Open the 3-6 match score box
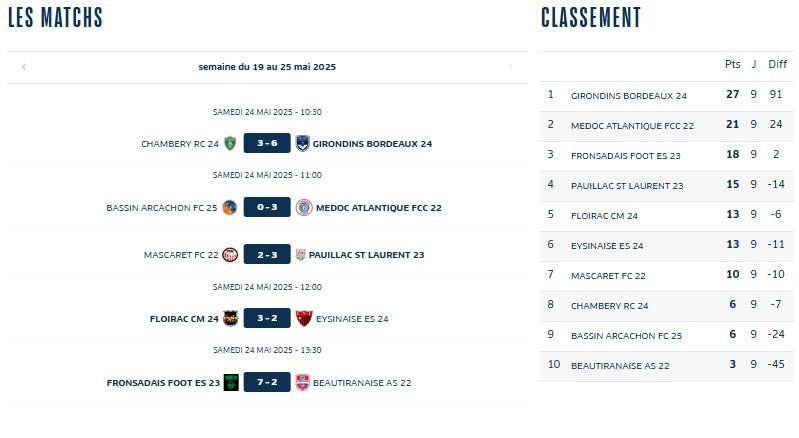Screen dimensions: 799x438 [267, 143]
